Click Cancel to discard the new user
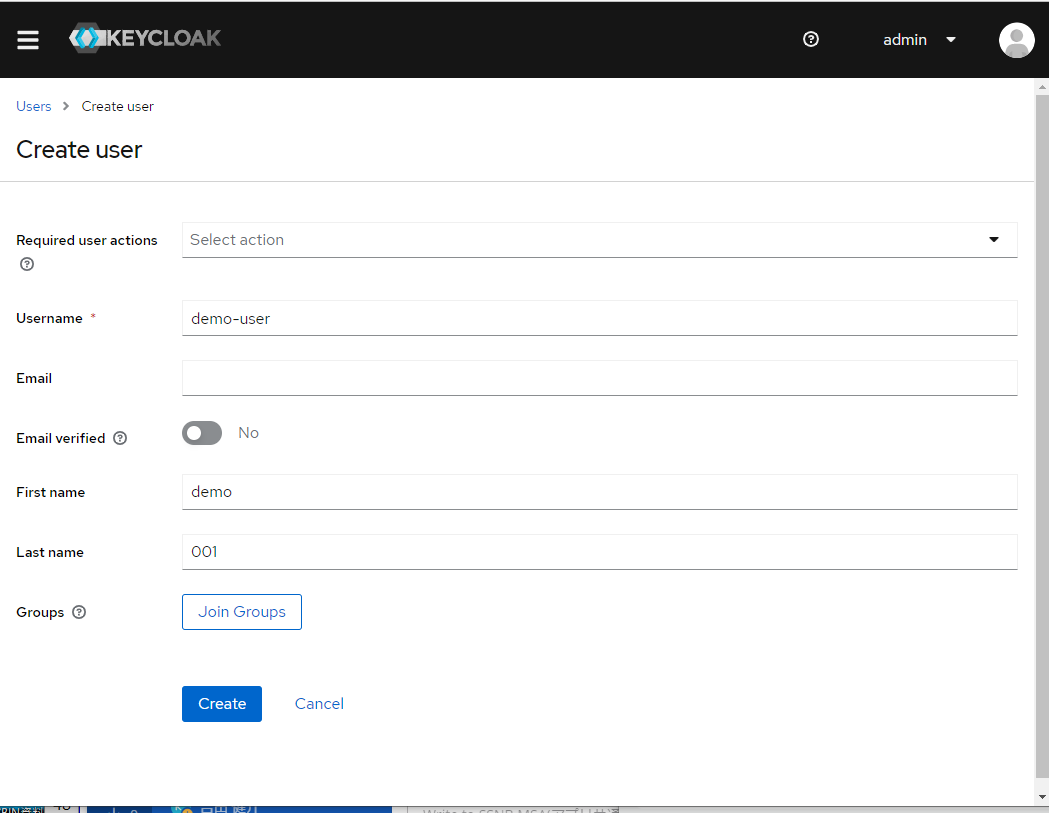The height and width of the screenshot is (813, 1049). click(x=319, y=703)
